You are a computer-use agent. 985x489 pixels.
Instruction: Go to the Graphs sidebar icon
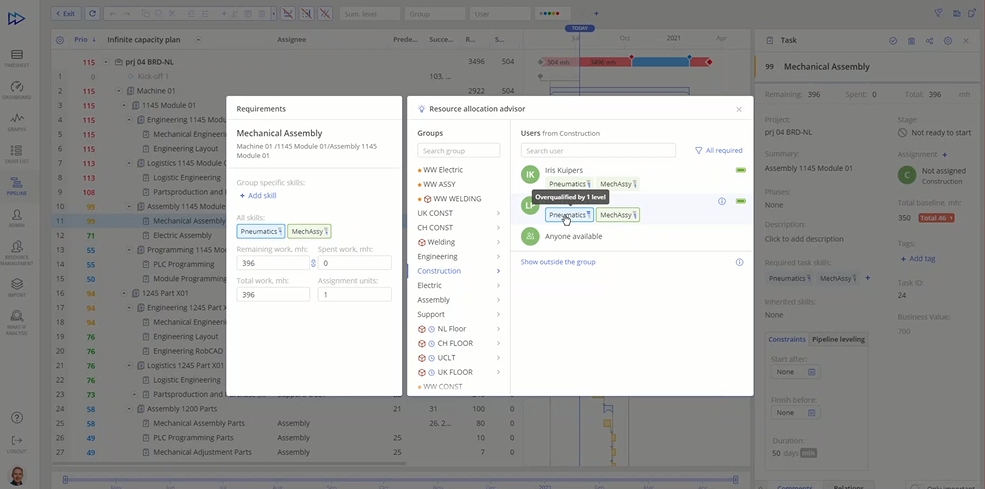[x=17, y=121]
